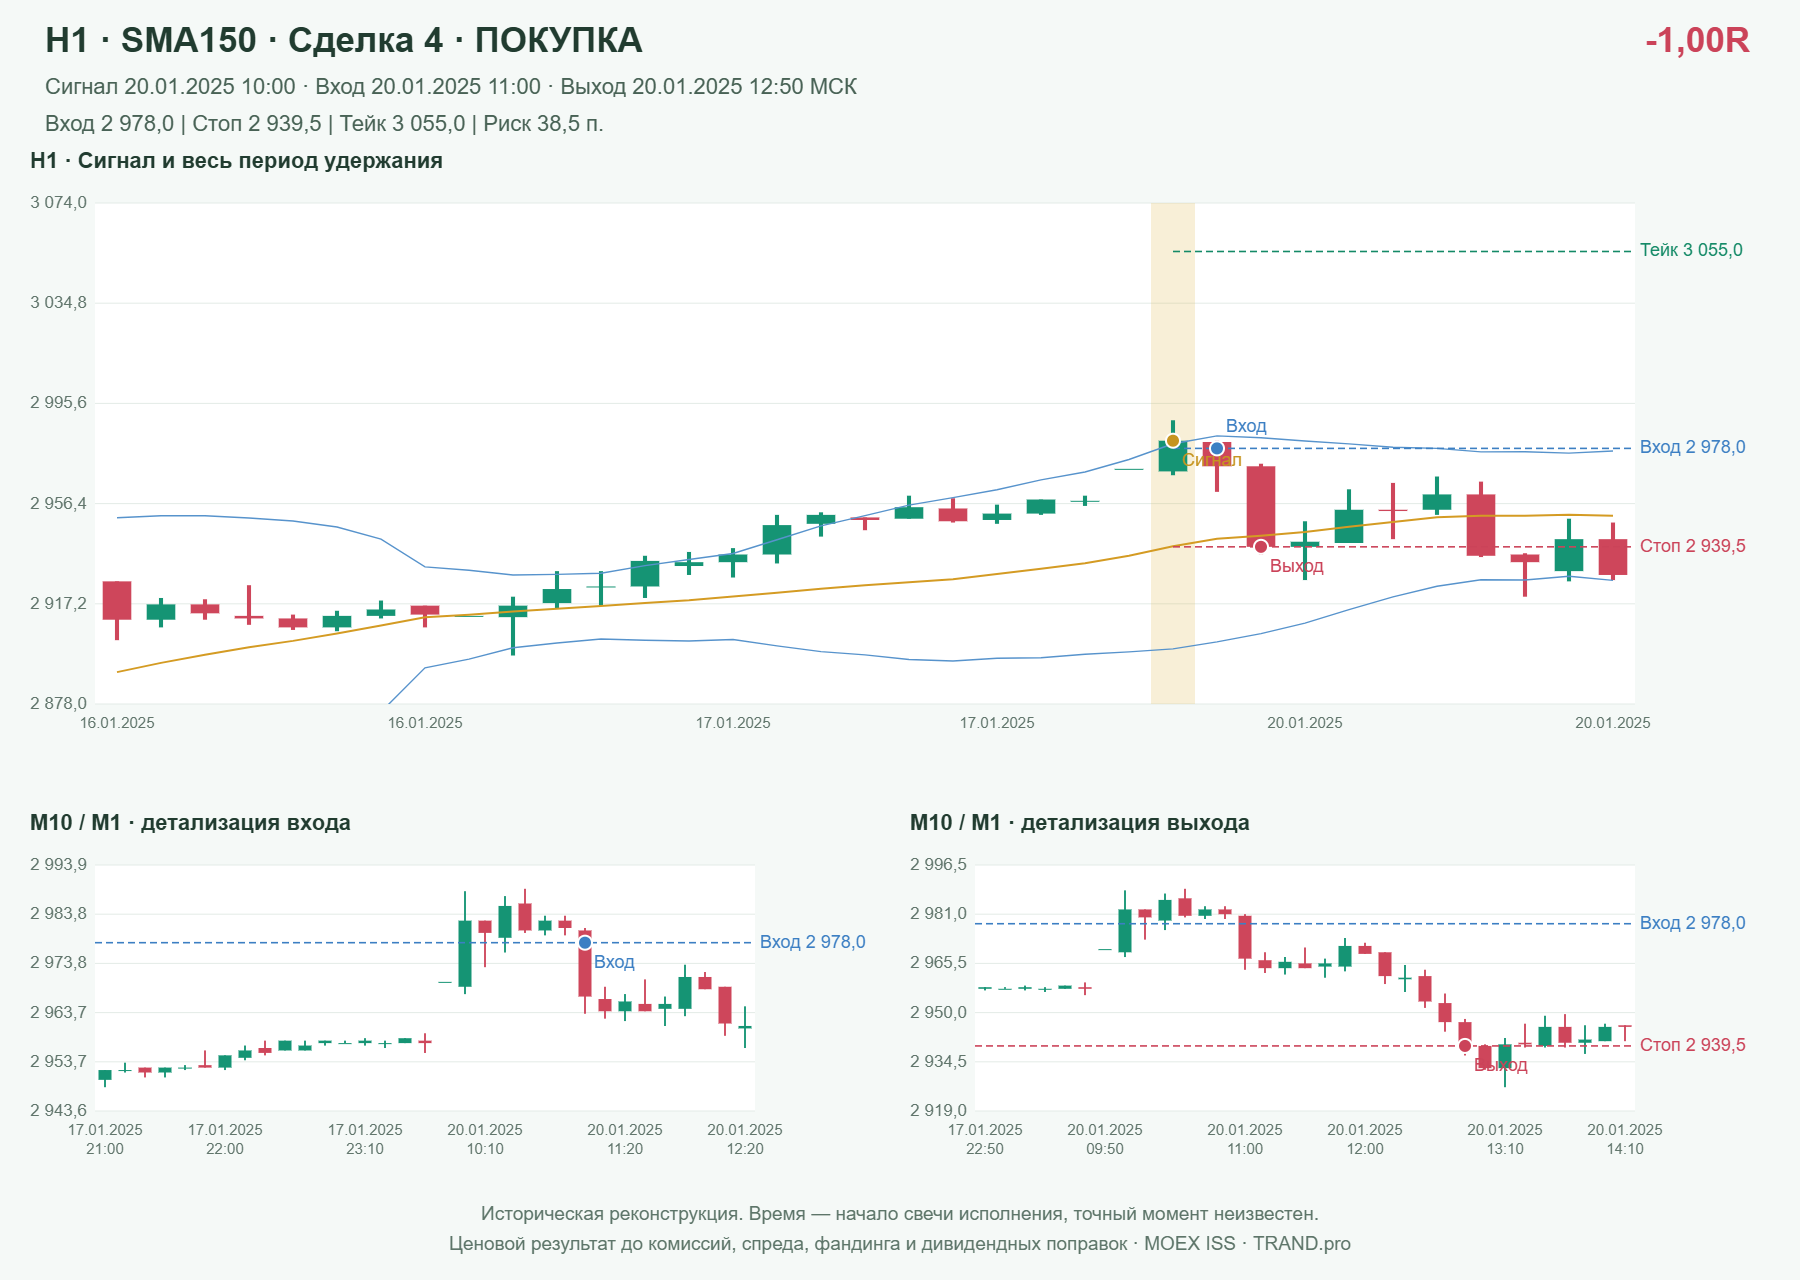The image size is (1800, 1280).
Task: Click the 'Вход 2 978,0' label on H1 chart
Action: tap(1693, 447)
